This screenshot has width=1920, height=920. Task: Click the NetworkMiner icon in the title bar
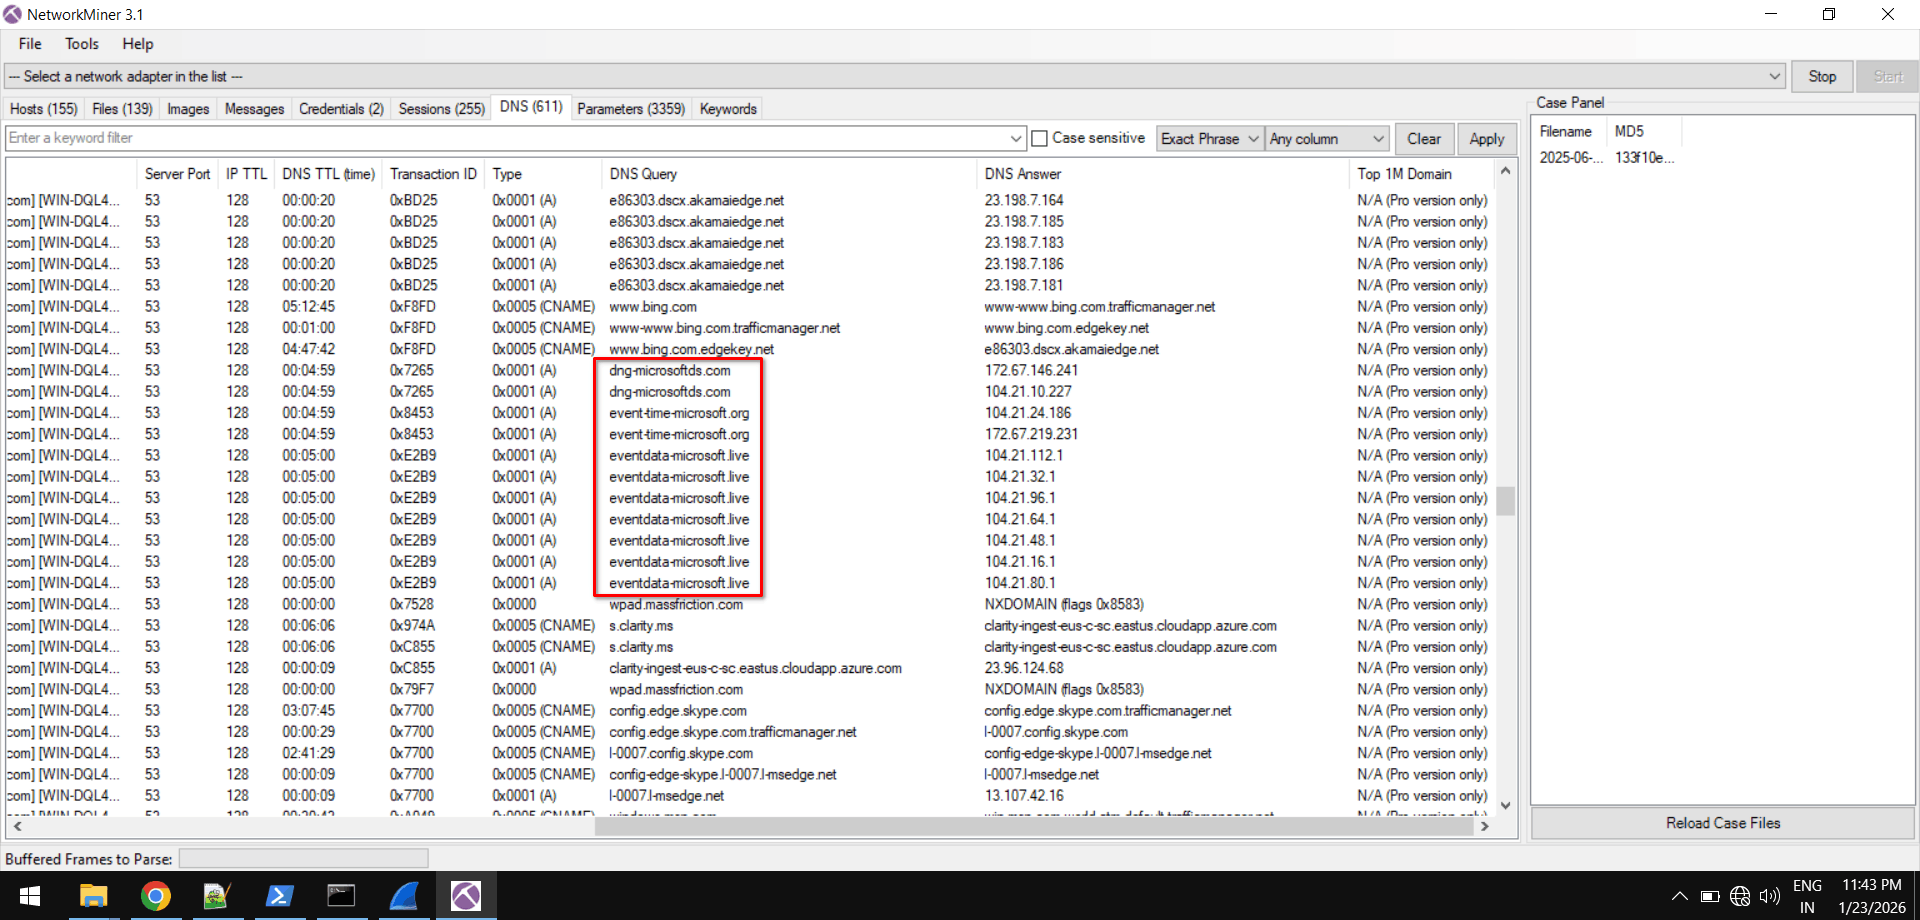12,13
